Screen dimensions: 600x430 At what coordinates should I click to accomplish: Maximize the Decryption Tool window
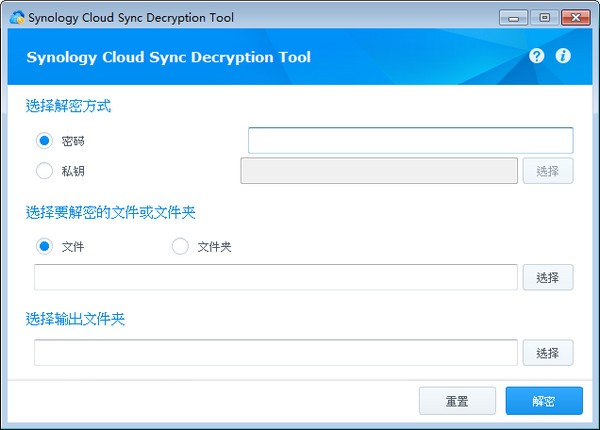(544, 16)
